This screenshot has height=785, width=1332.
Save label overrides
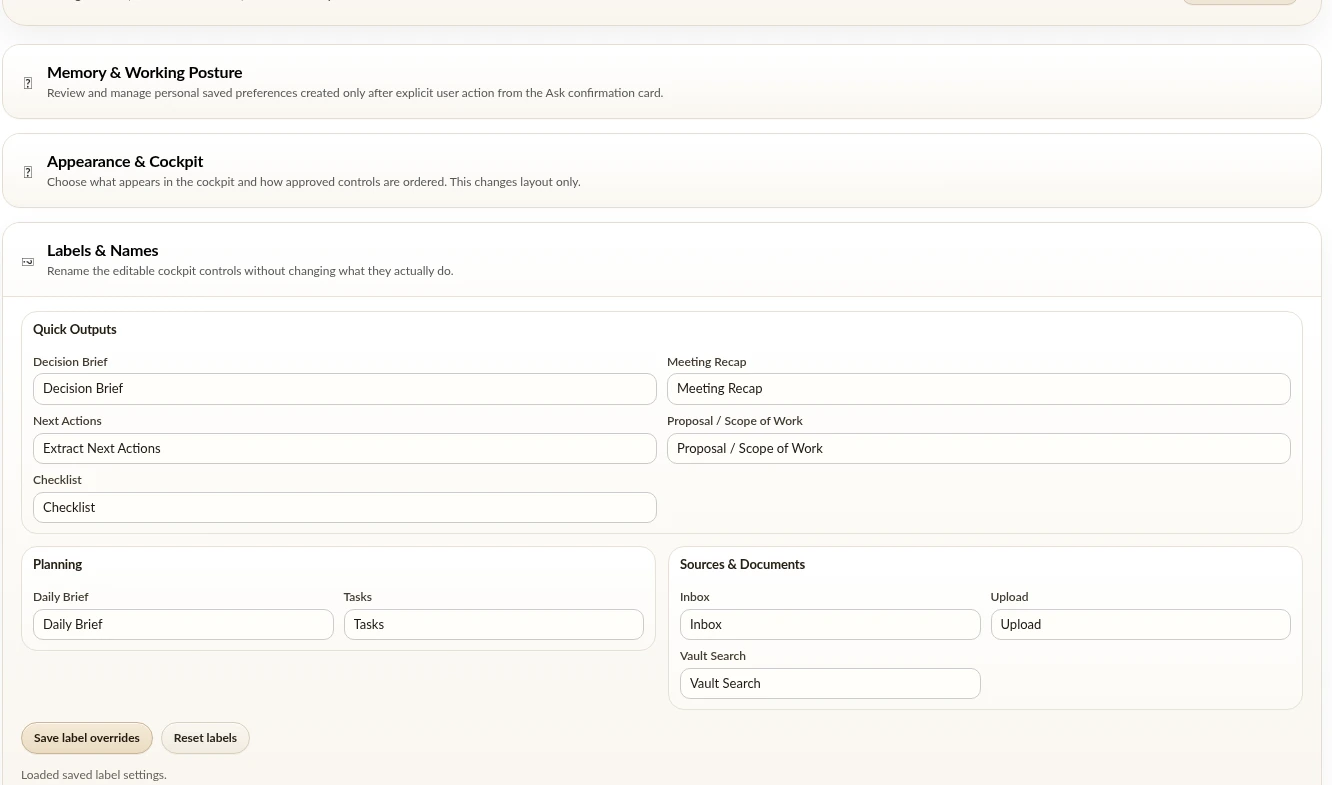[87, 738]
